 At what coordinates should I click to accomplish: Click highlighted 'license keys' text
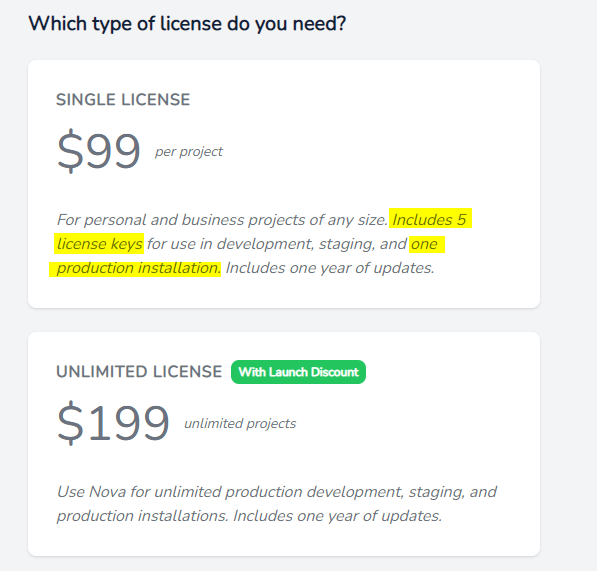pos(100,244)
